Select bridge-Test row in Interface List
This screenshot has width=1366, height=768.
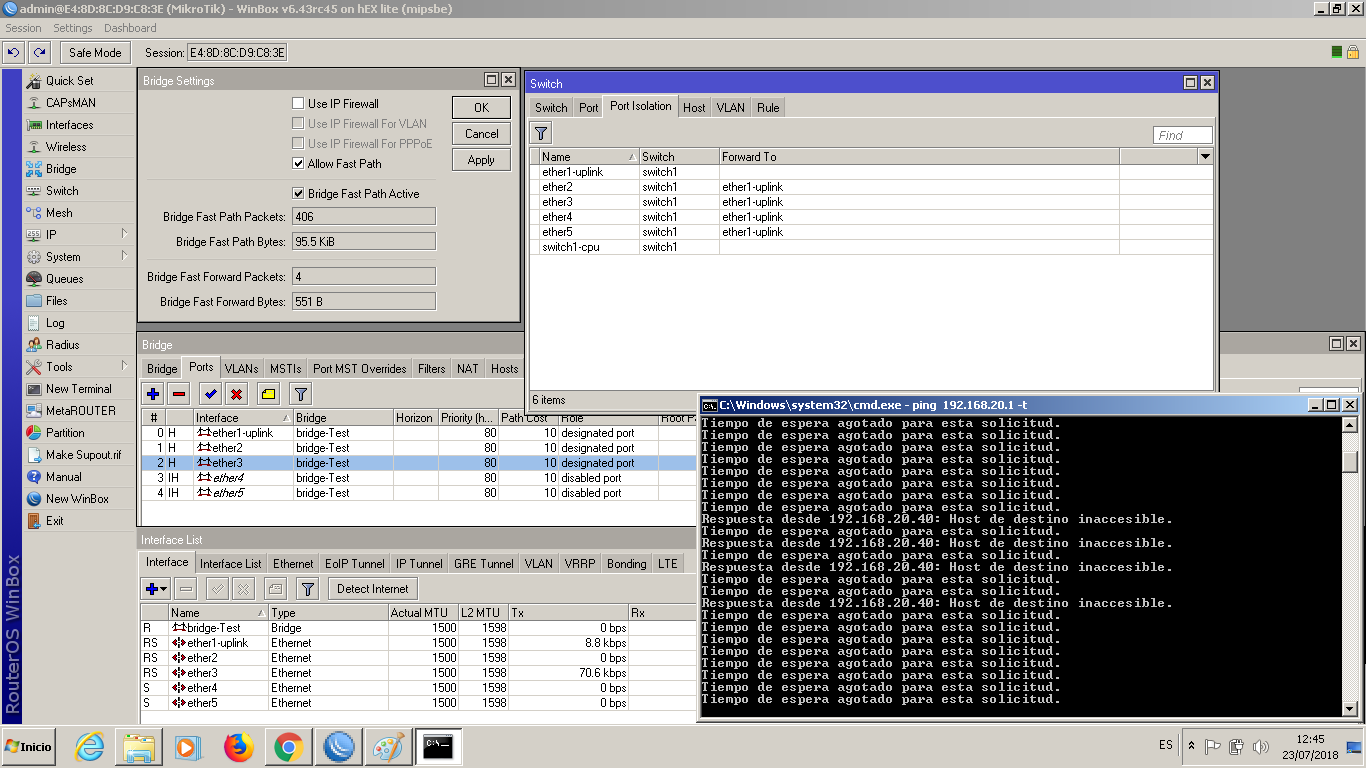tap(418, 628)
